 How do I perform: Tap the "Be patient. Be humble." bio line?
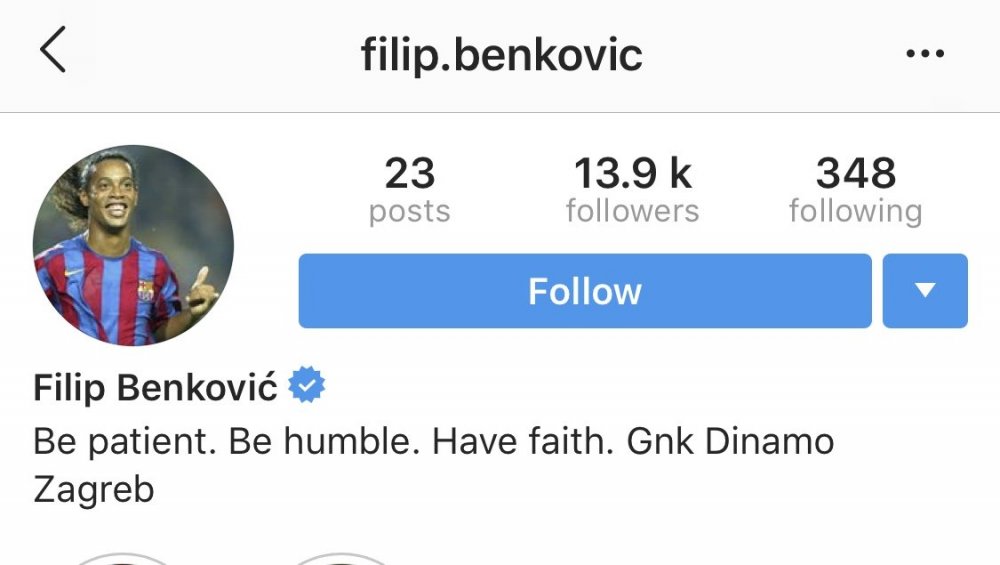[226, 442]
